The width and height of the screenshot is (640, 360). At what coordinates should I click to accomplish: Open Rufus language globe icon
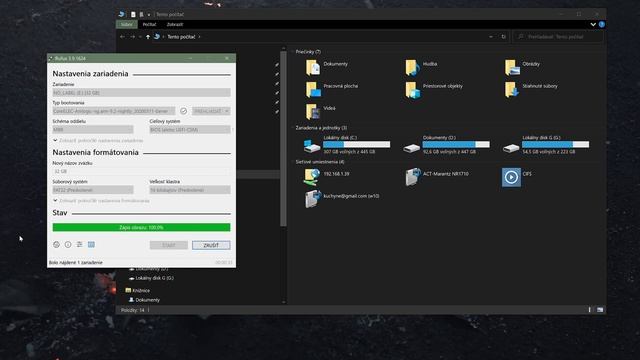click(x=56, y=244)
